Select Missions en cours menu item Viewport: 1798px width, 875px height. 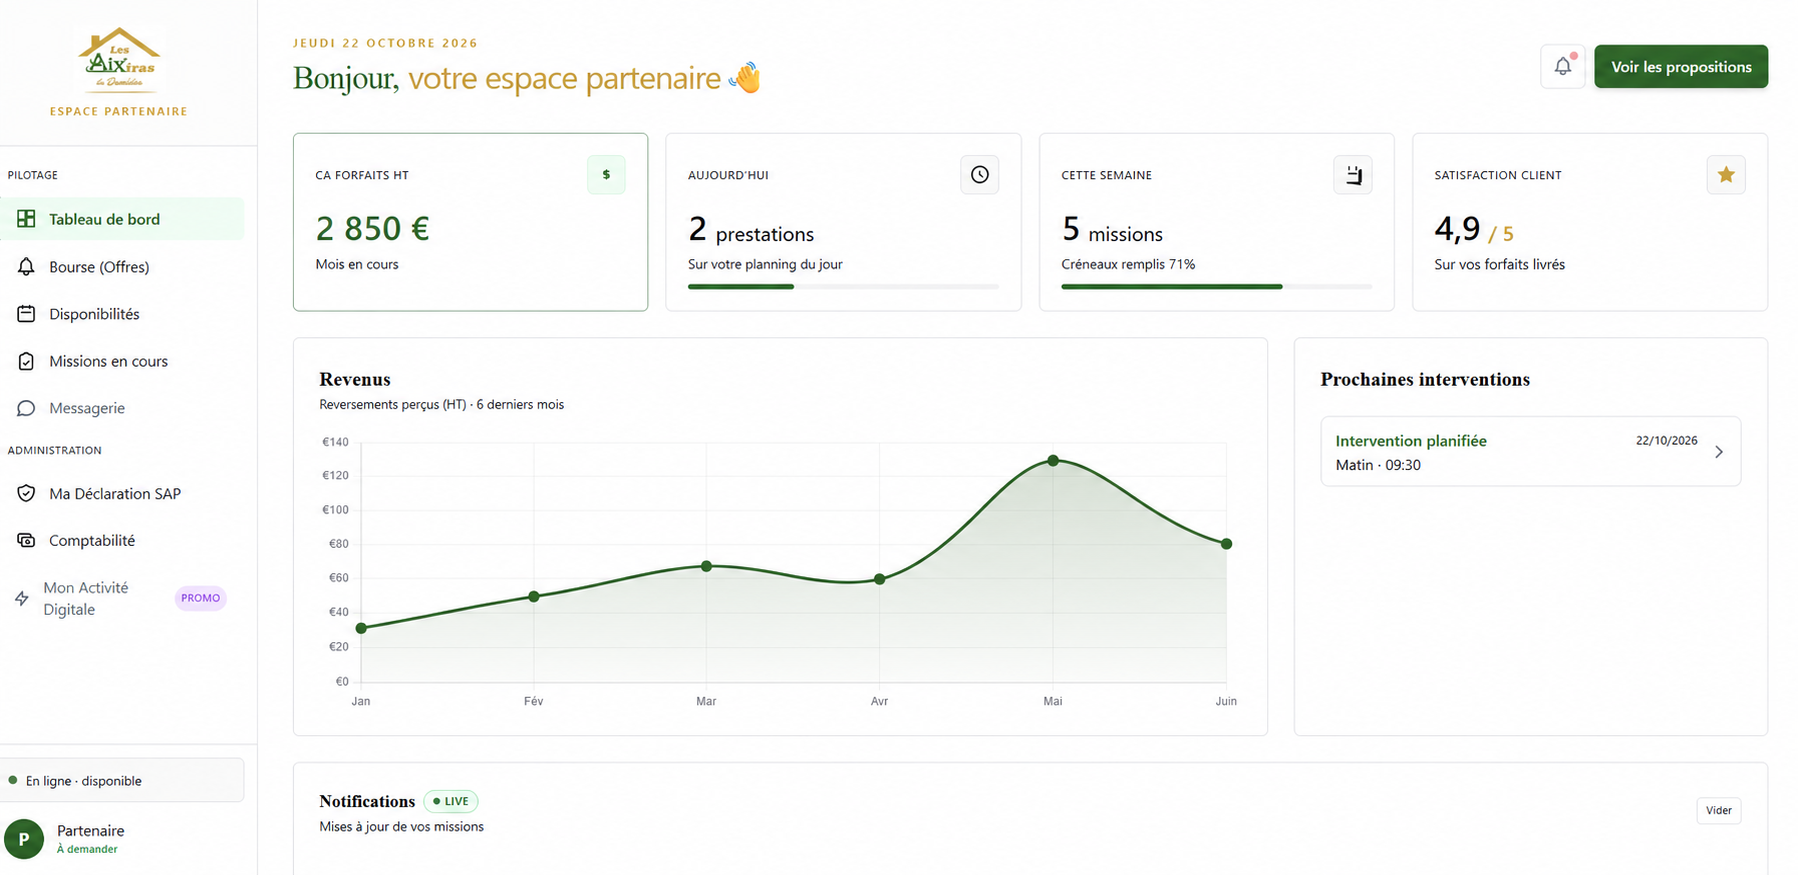[x=122, y=361]
